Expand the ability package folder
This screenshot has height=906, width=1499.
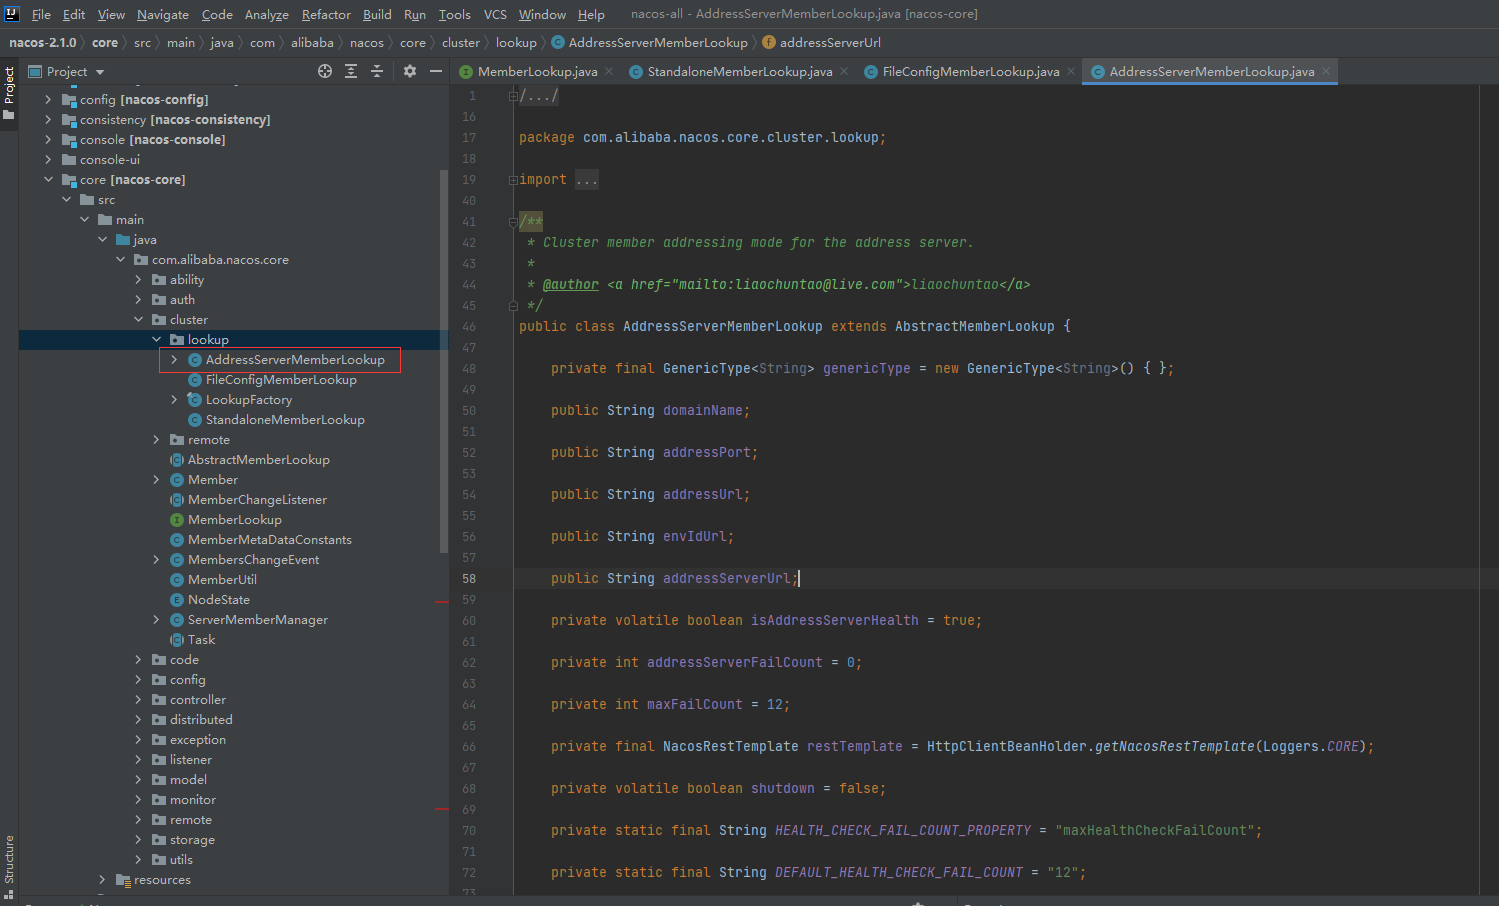pos(138,279)
